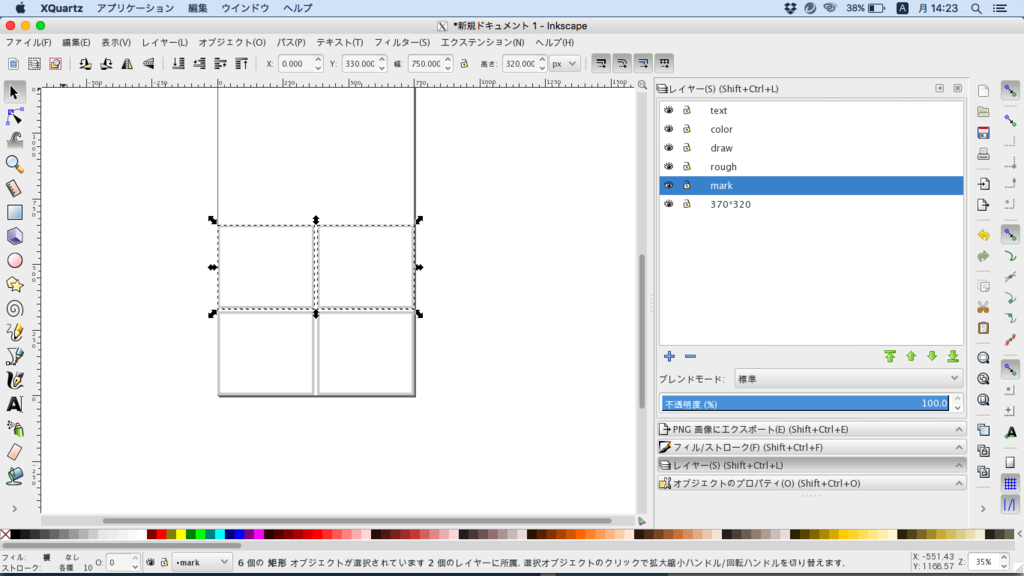Toggle visibility eye of color layer
The height and width of the screenshot is (576, 1024).
[x=669, y=129]
